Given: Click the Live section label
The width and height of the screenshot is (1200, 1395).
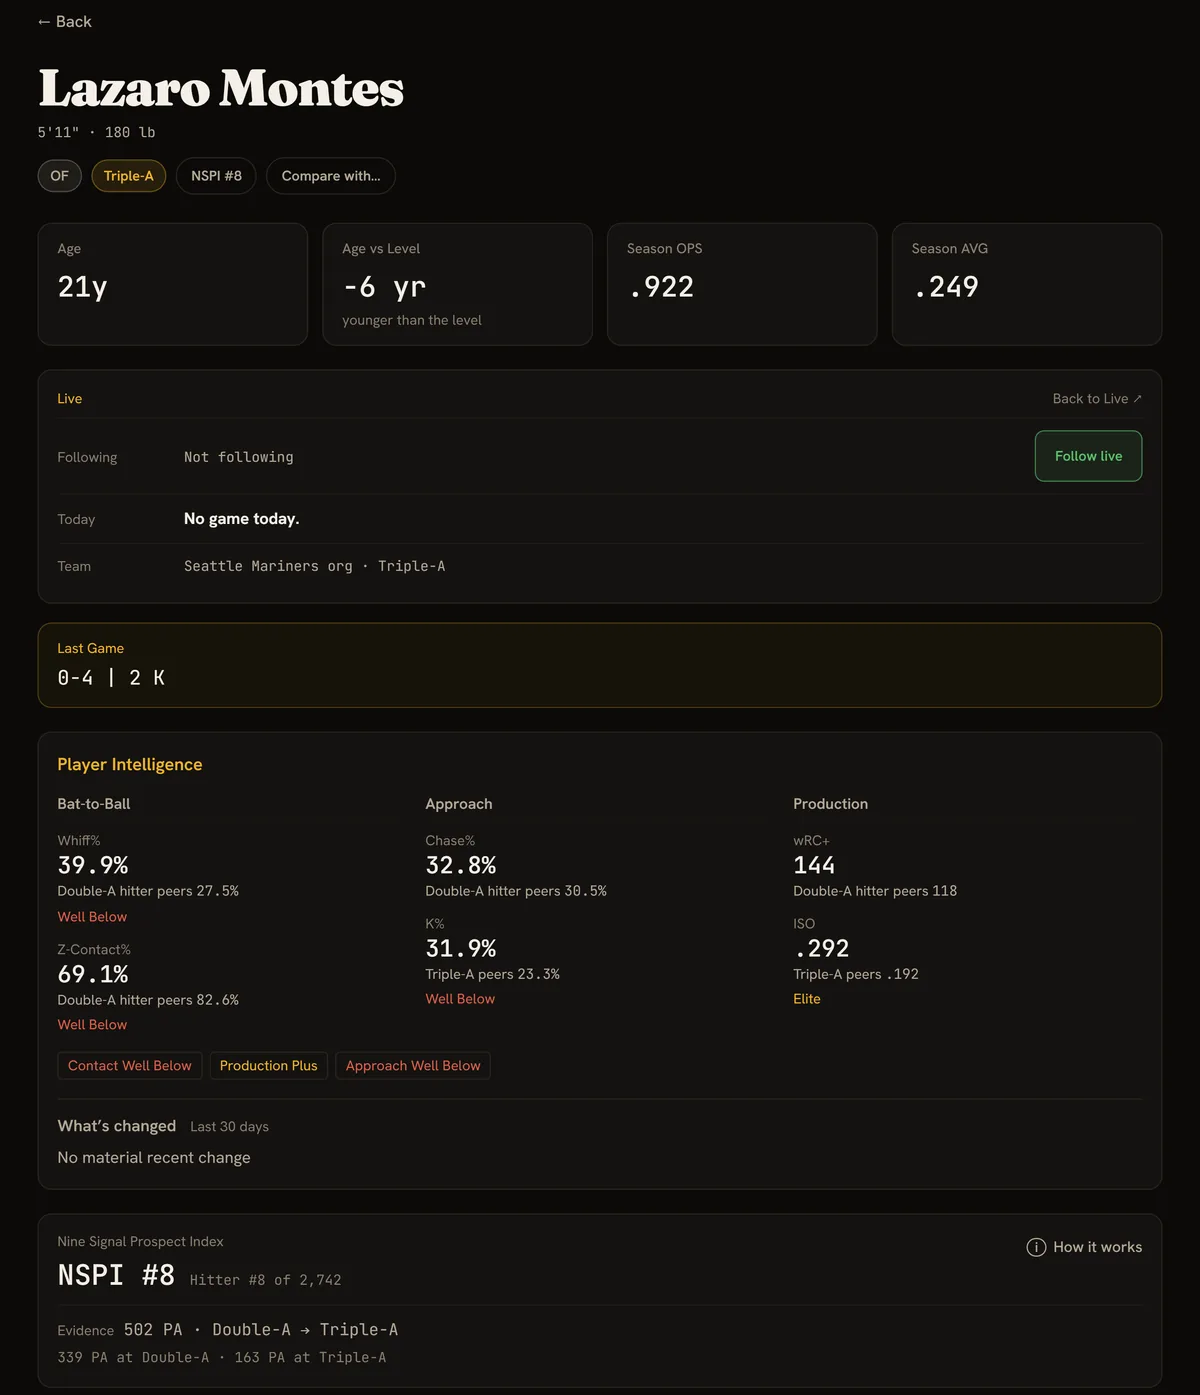Looking at the screenshot, I should pos(70,399).
